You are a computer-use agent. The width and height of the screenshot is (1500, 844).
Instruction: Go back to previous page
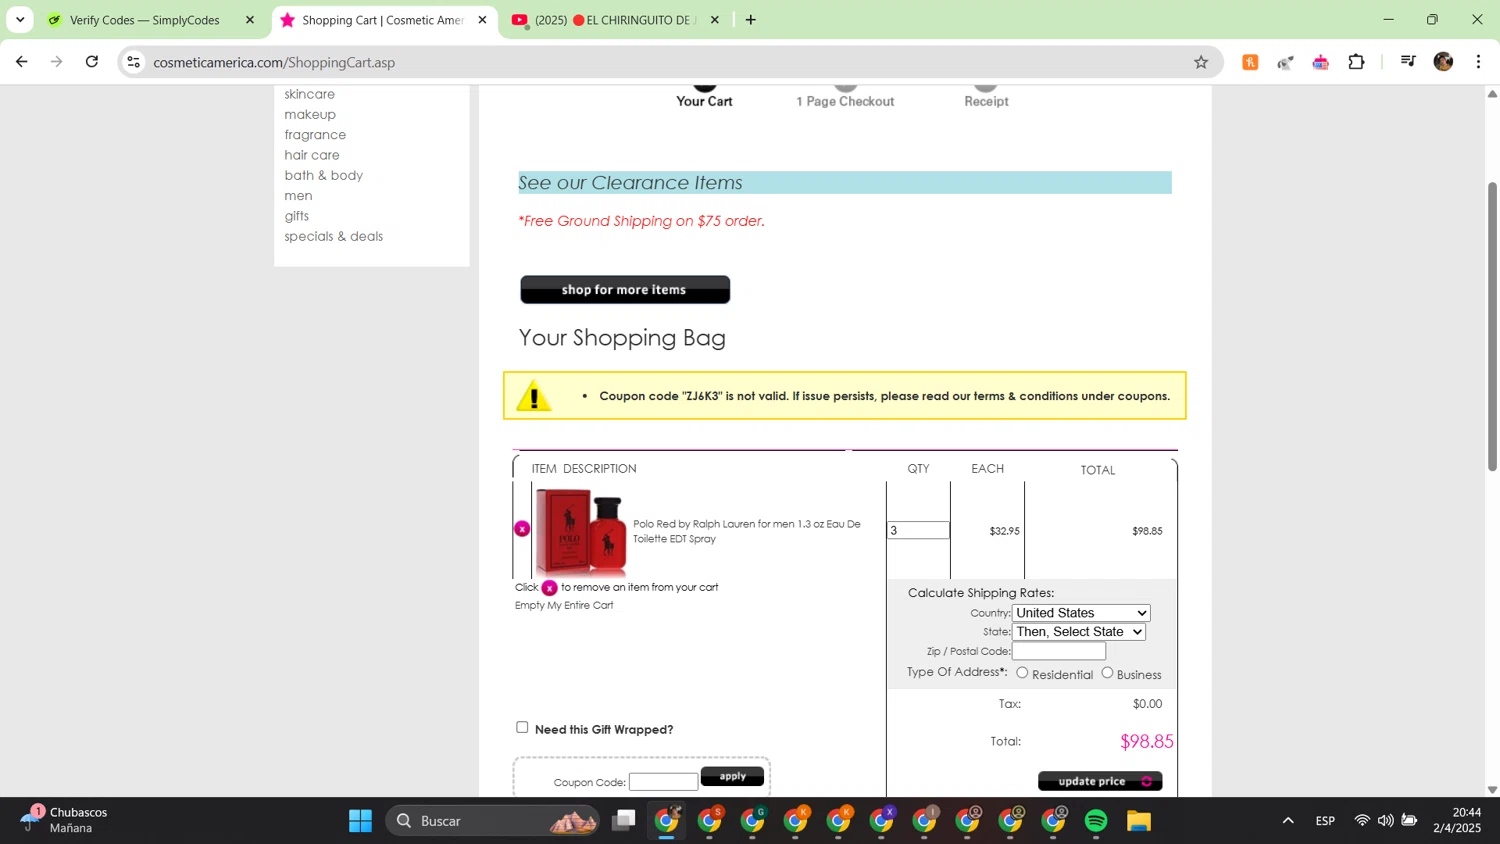(22, 62)
